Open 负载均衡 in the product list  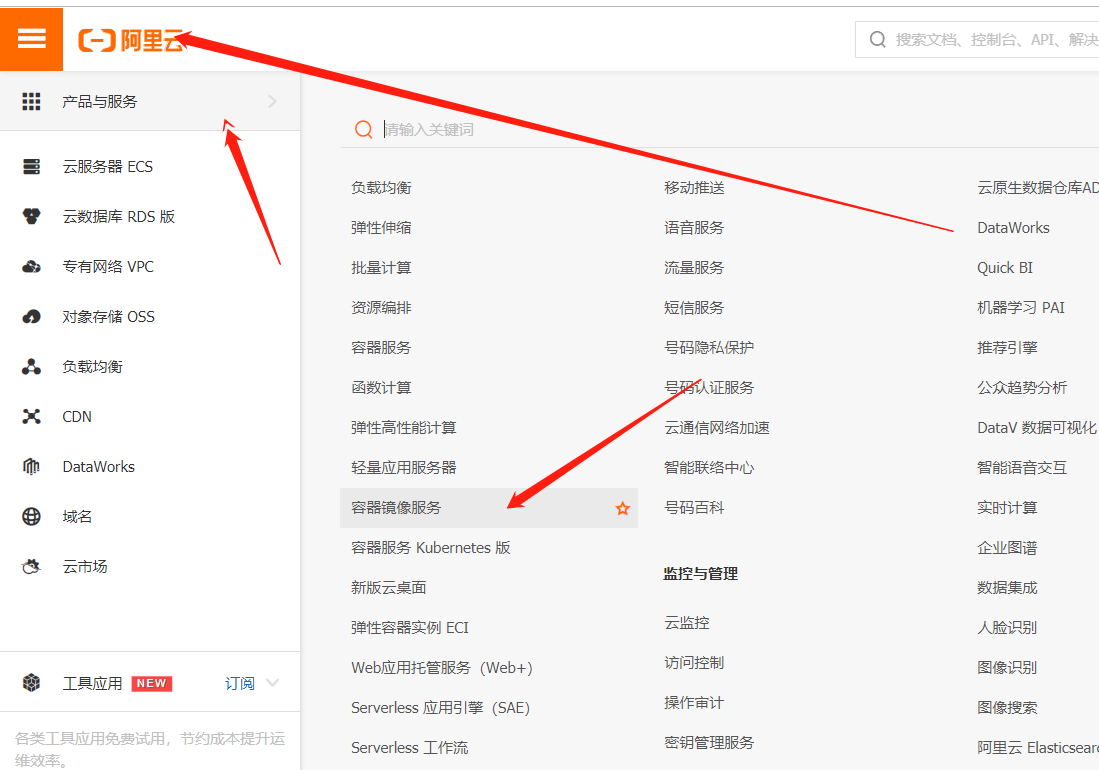click(x=381, y=188)
